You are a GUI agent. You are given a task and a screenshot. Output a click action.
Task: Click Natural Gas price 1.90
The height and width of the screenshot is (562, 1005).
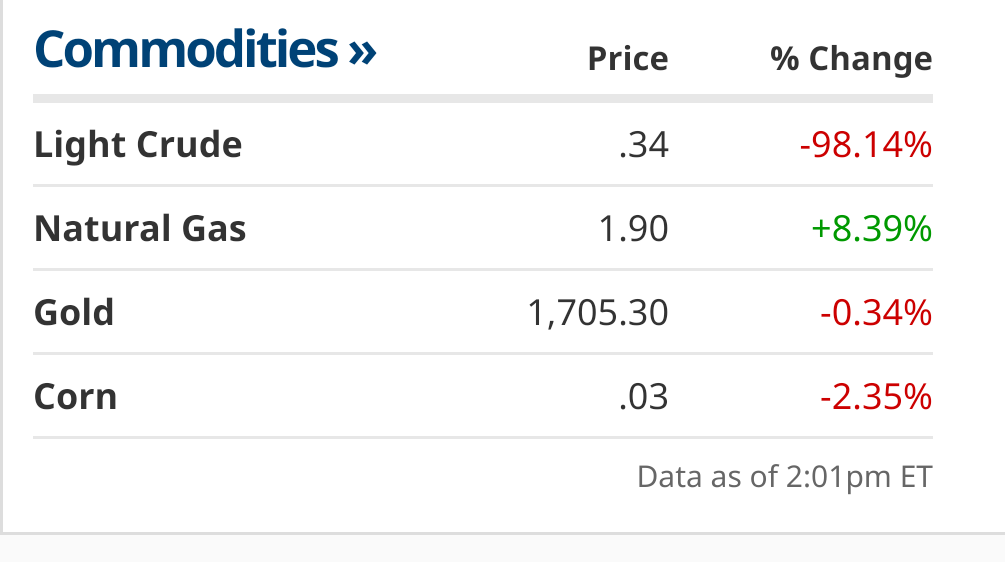(633, 229)
